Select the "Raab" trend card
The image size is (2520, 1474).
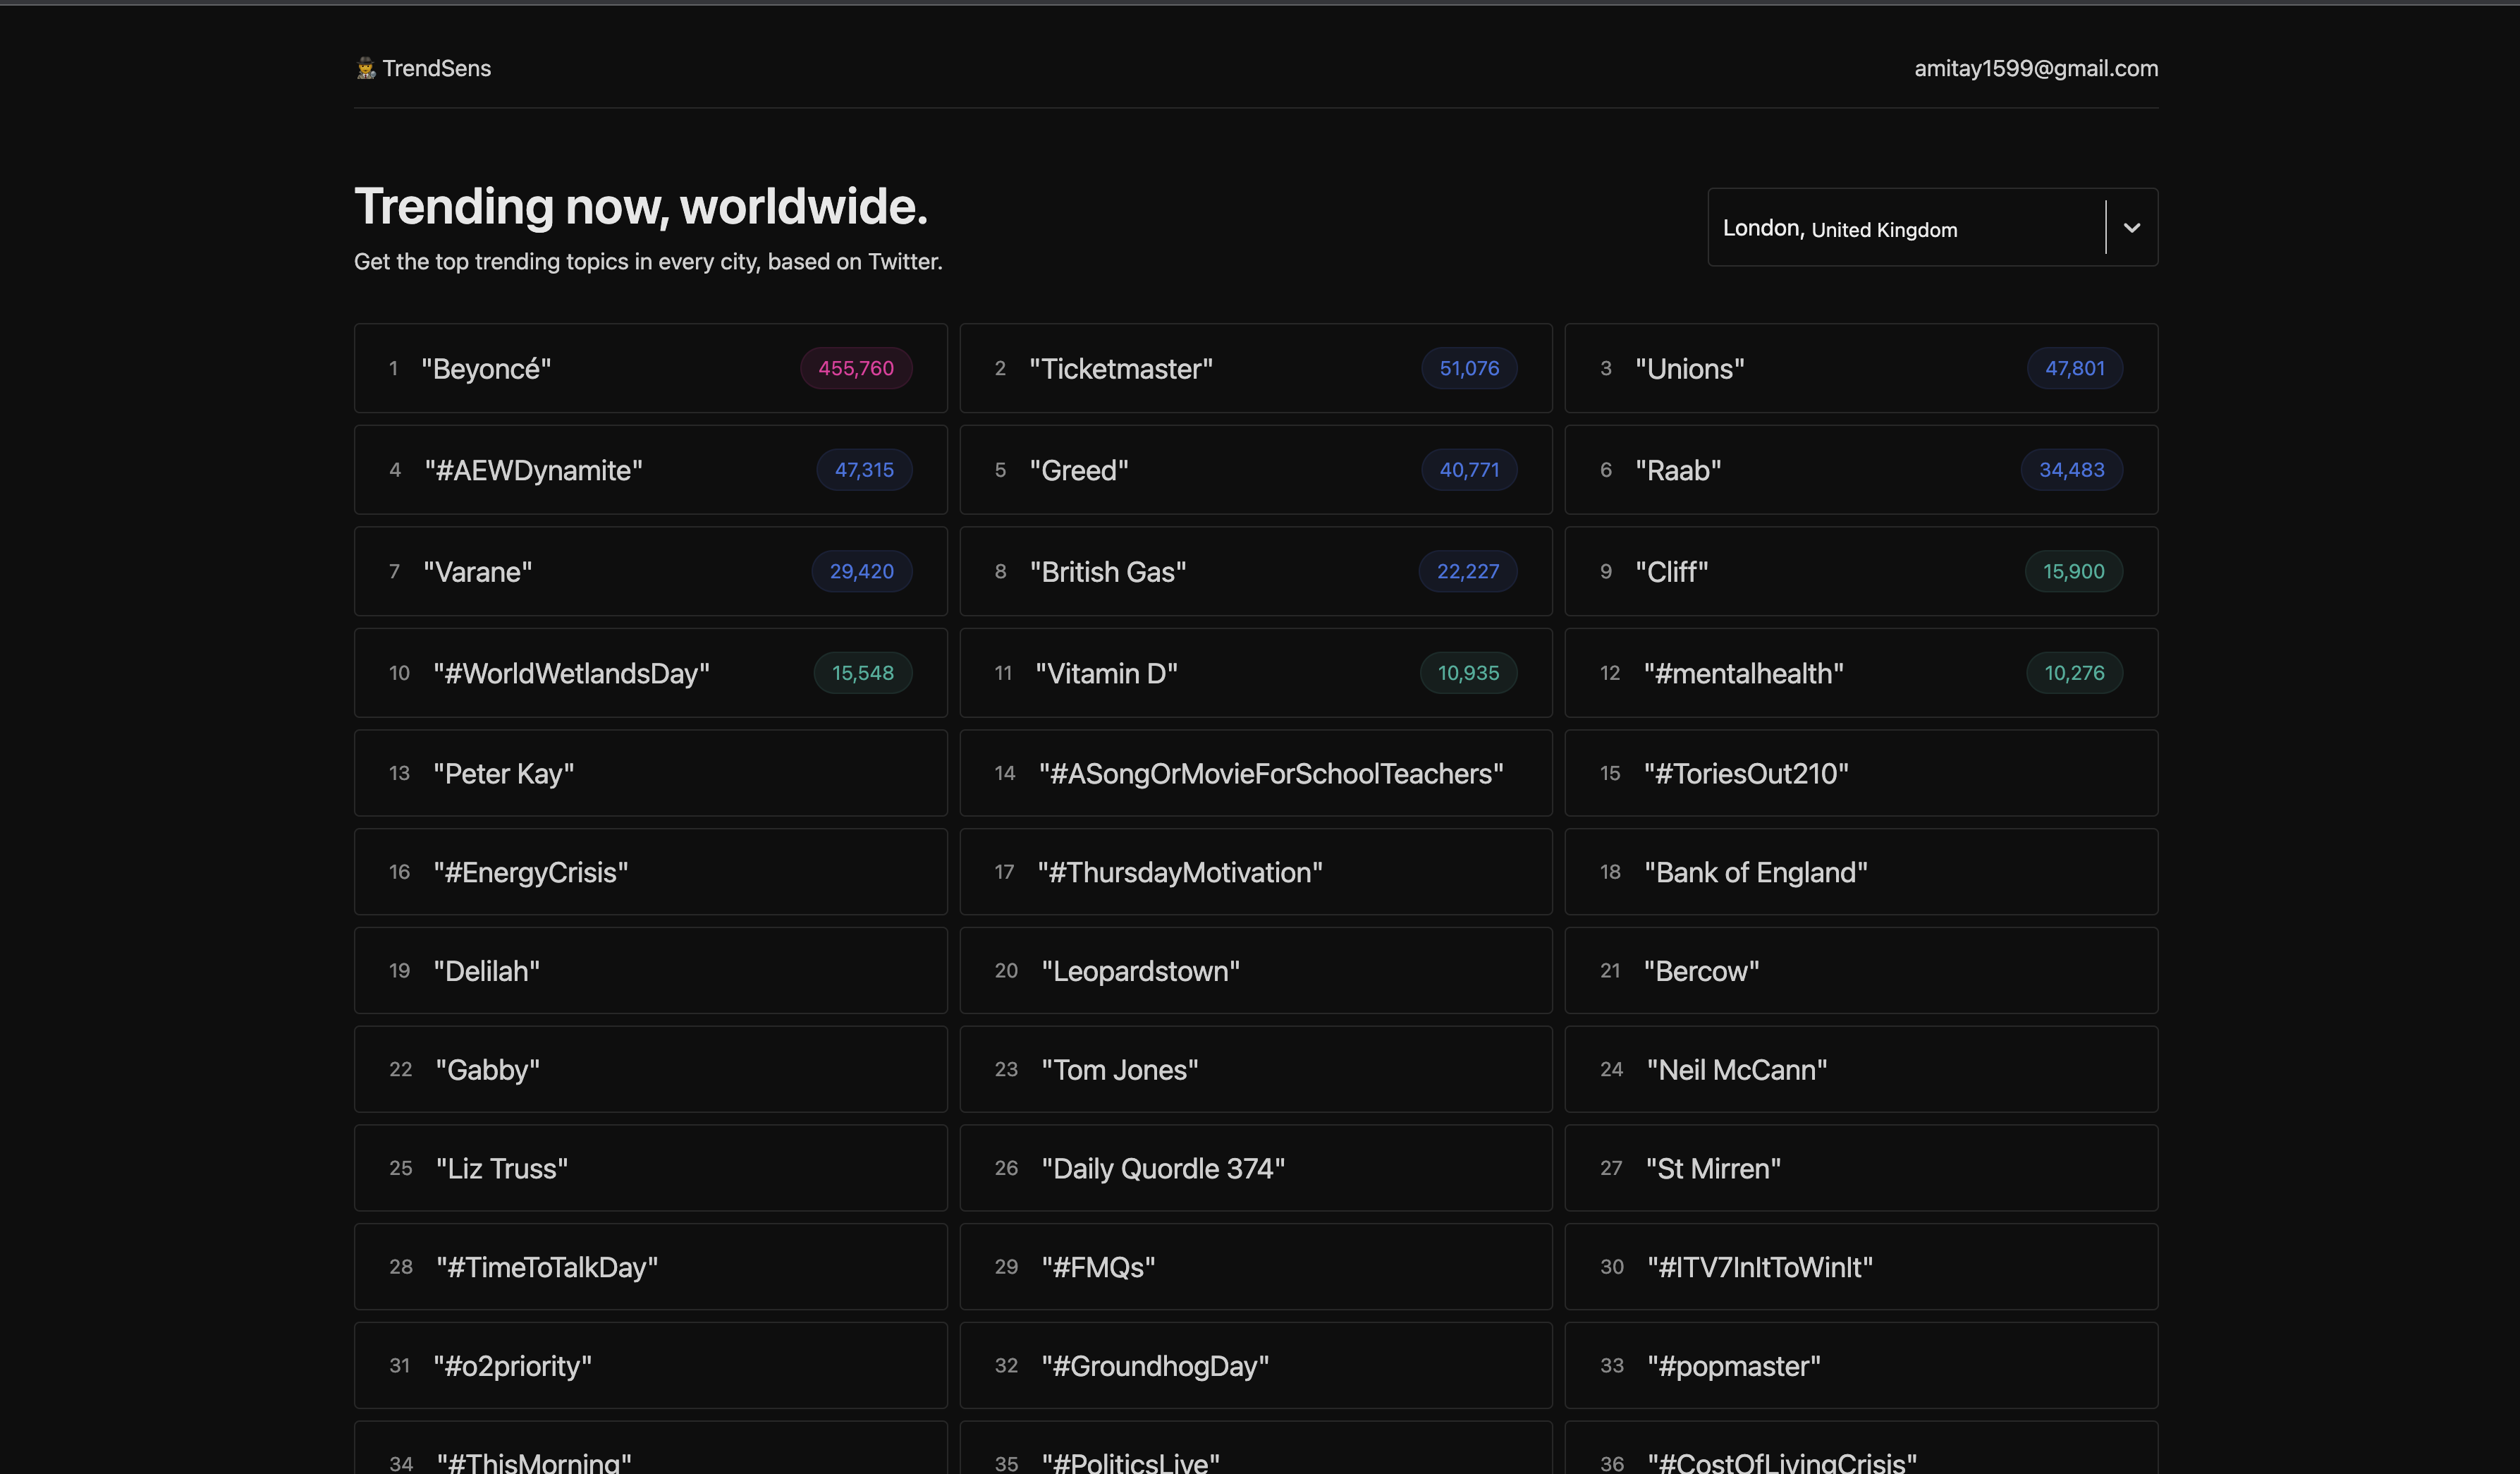(x=1861, y=470)
